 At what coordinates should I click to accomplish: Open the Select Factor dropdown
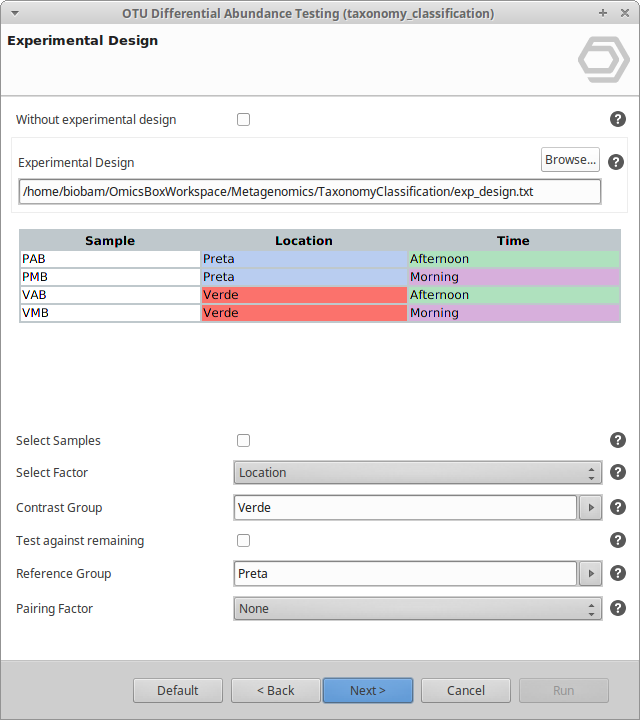[x=417, y=473]
